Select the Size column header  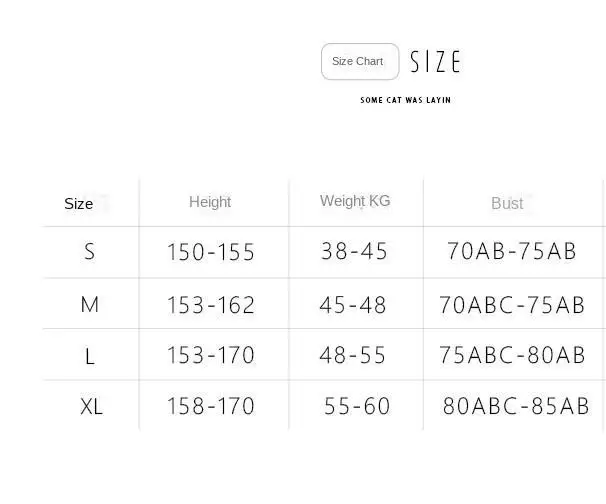(x=78, y=204)
